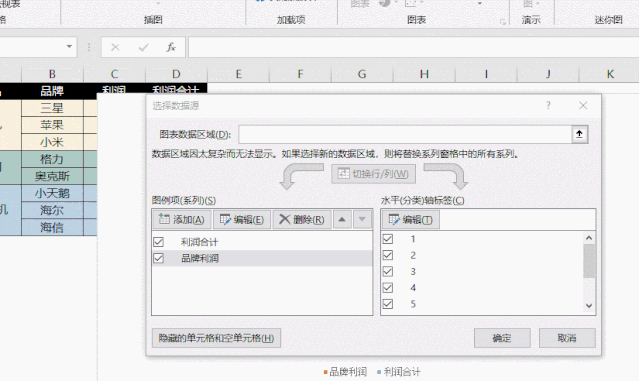Click the Insert Function fx icon
This screenshot has width=639, height=381.
(x=171, y=47)
